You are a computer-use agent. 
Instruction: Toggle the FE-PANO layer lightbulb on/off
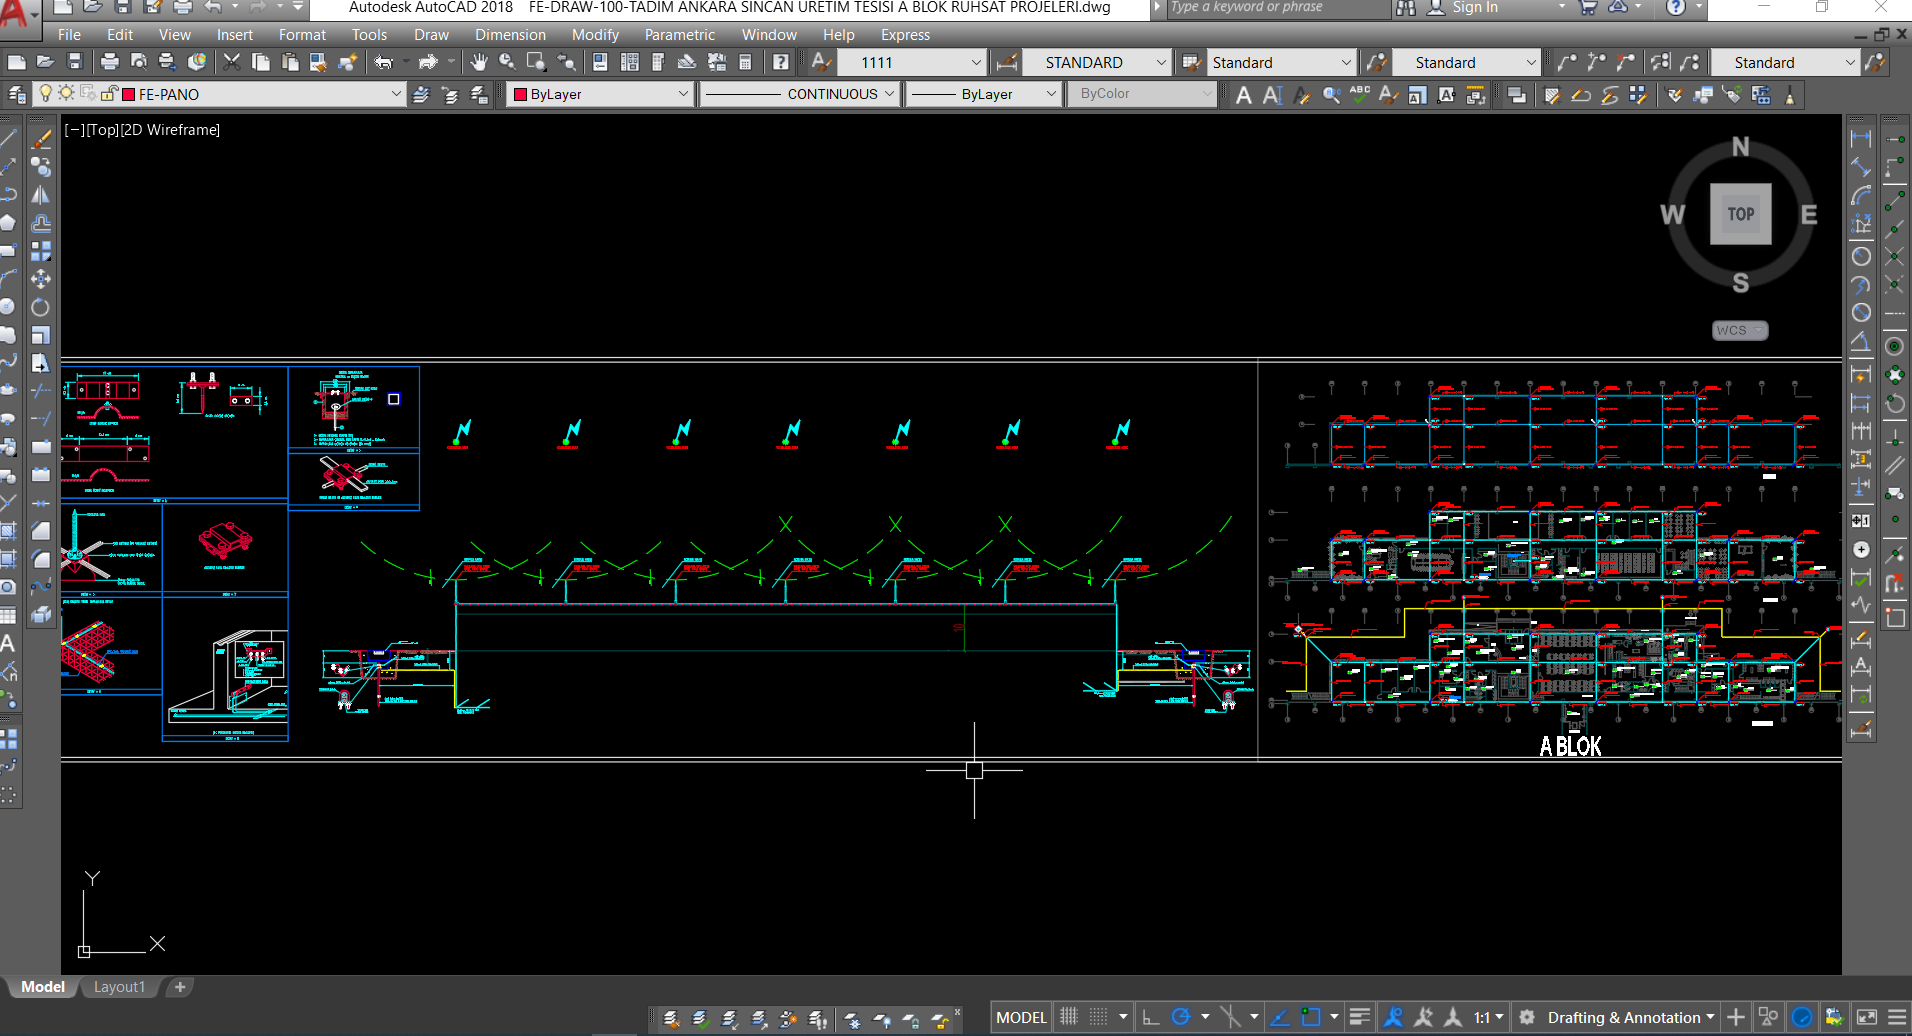click(45, 94)
